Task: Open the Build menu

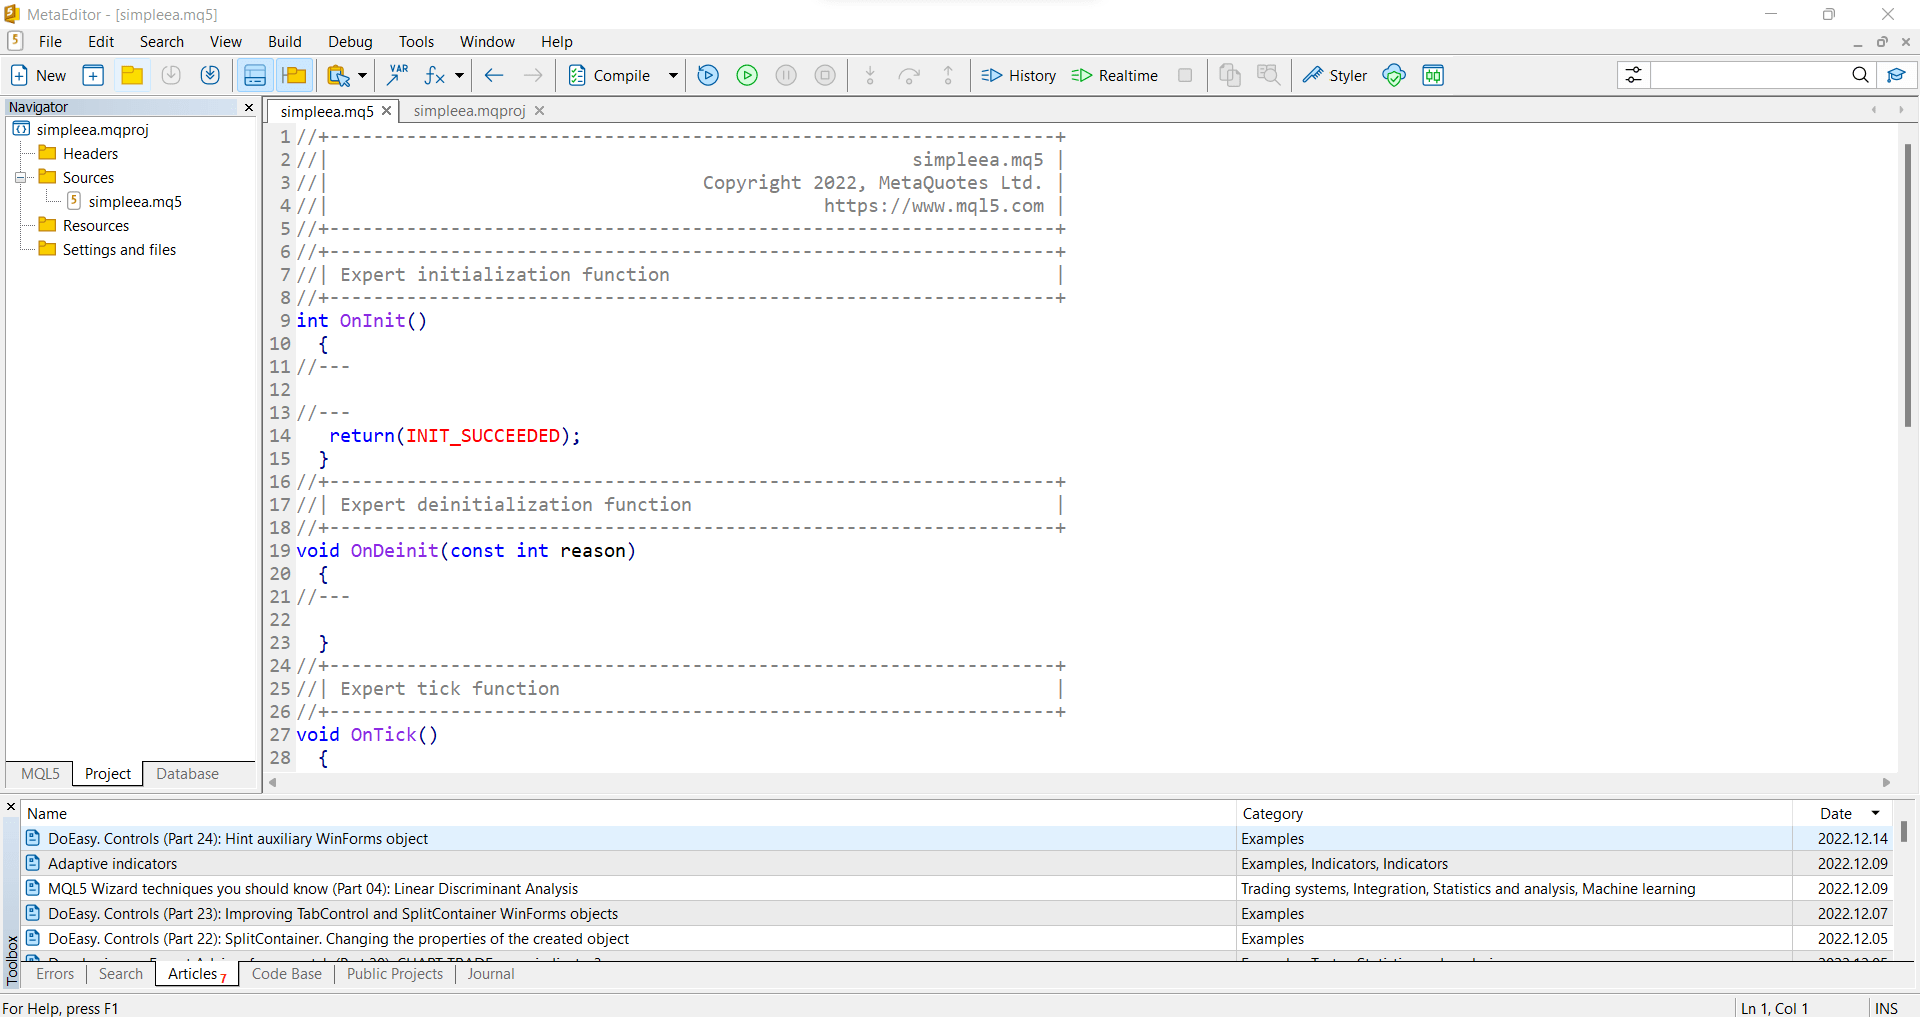Action: click(284, 41)
